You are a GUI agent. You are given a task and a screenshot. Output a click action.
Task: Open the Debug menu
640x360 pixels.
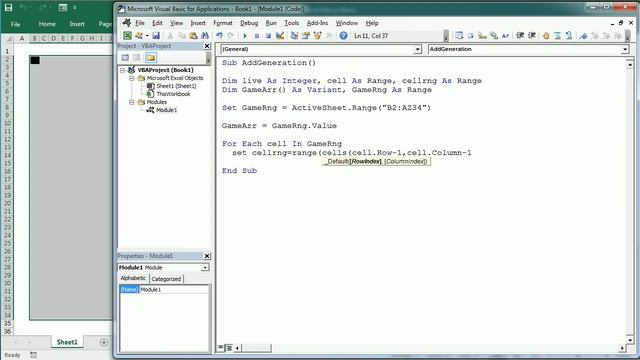click(249, 23)
